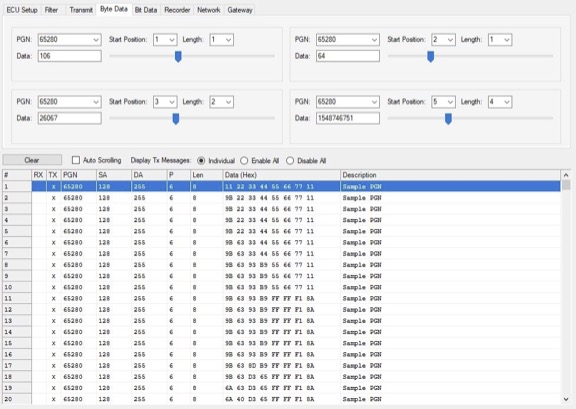Switch to the Gateway tab
Viewport: 576px width, 409px height.
click(240, 10)
